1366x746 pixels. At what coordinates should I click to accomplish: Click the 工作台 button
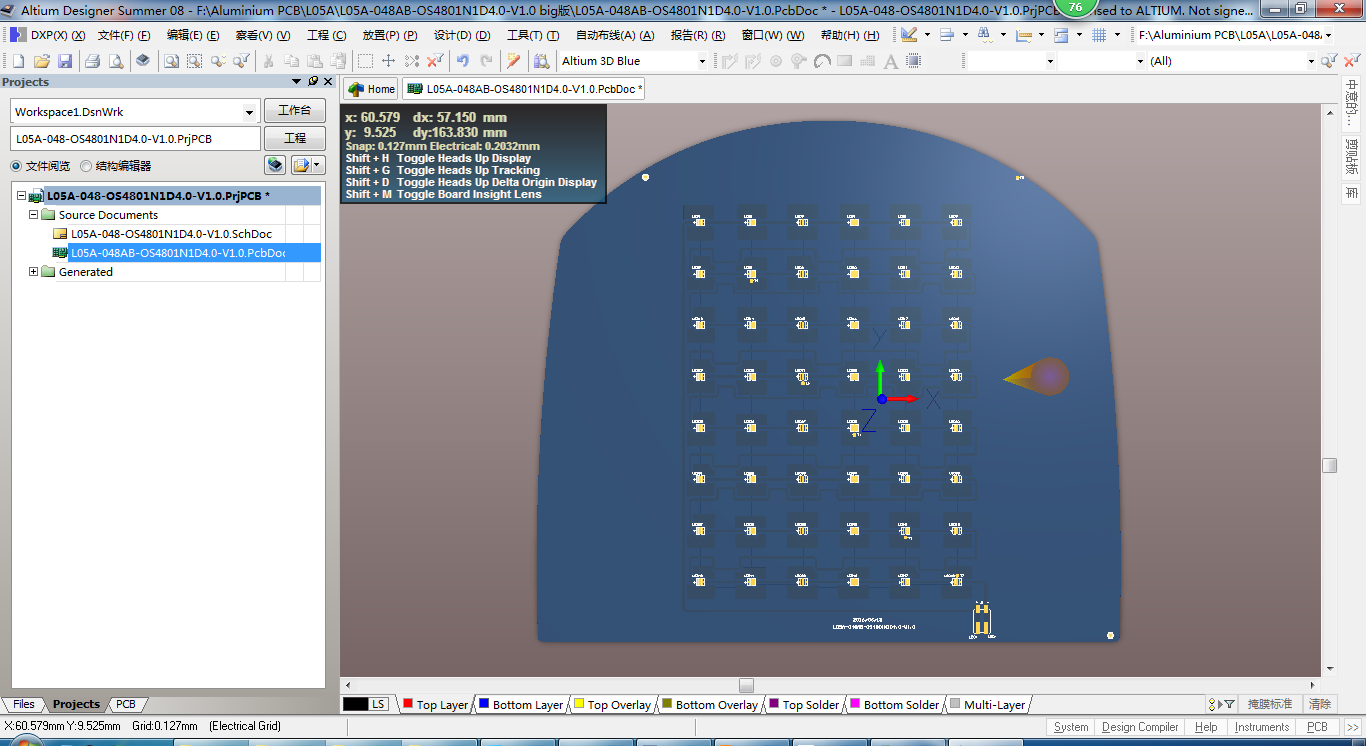coord(294,111)
